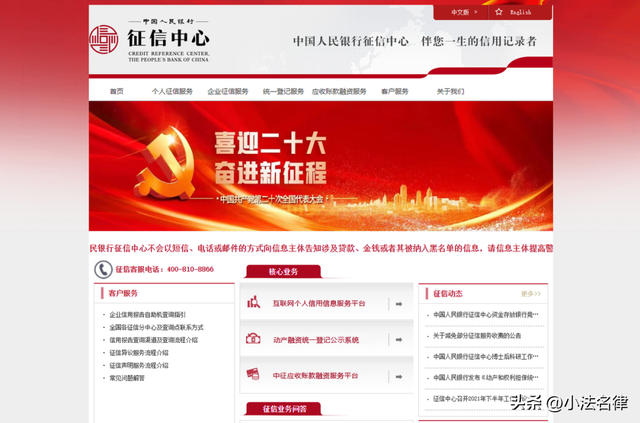Click the scrolling red warning notice
Image resolution: width=640 pixels, height=423 pixels.
321,248
